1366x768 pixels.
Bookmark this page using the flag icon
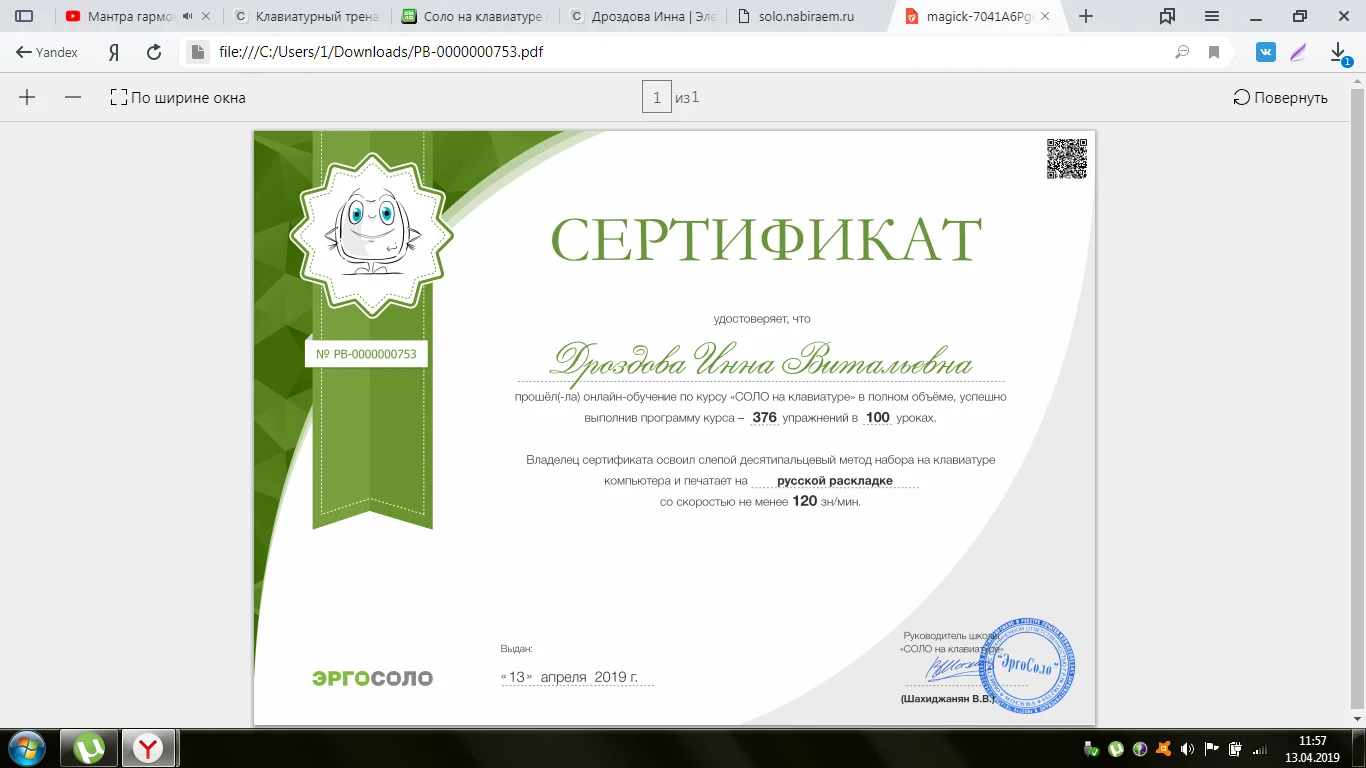point(1214,53)
